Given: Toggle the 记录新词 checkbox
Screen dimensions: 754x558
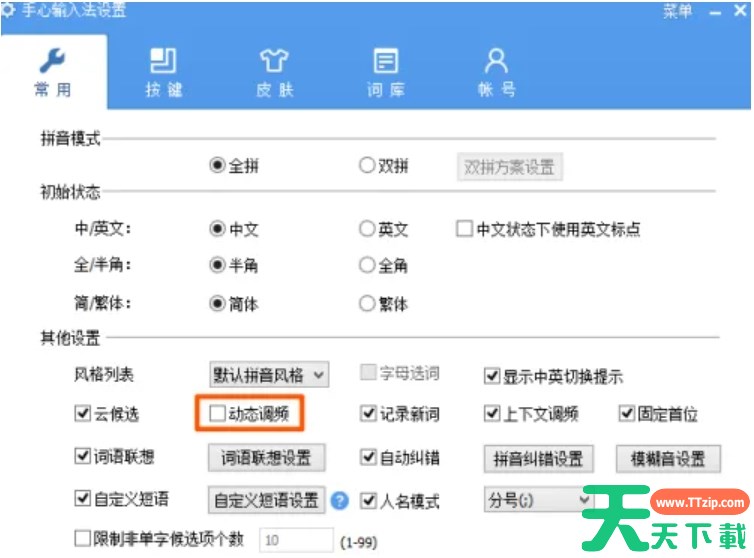Looking at the screenshot, I should click(x=368, y=413).
